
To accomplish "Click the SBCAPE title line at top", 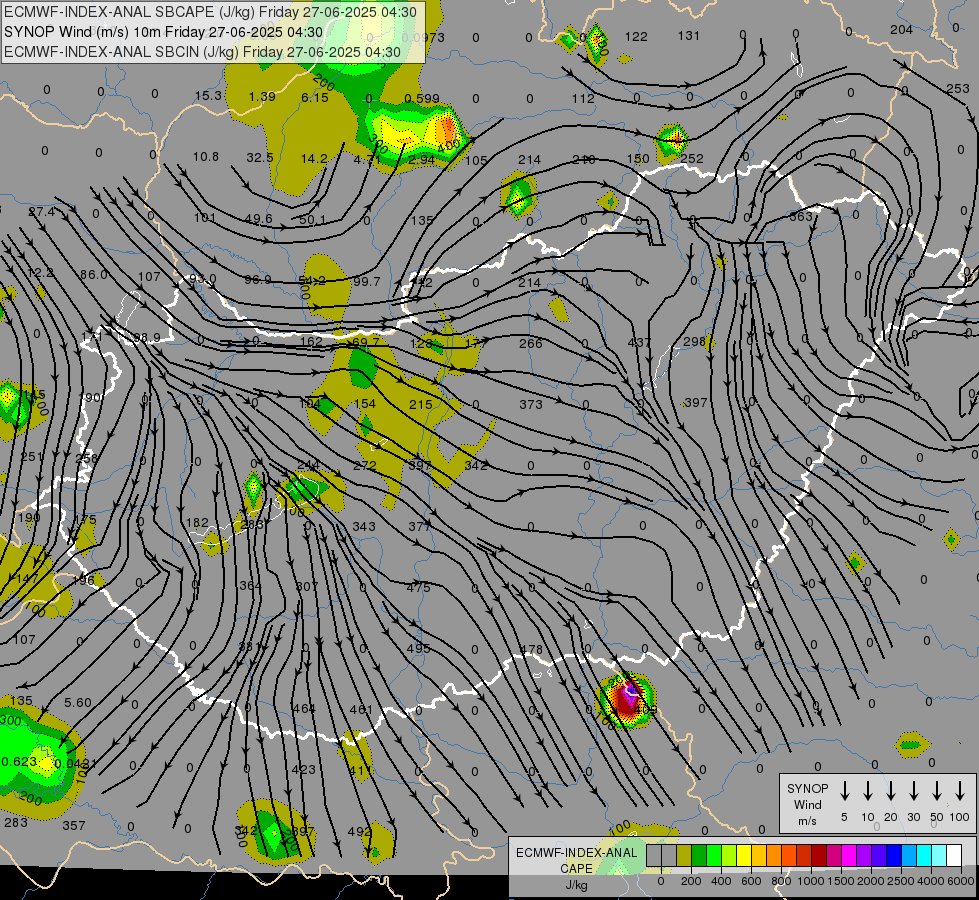I will 210,12.
